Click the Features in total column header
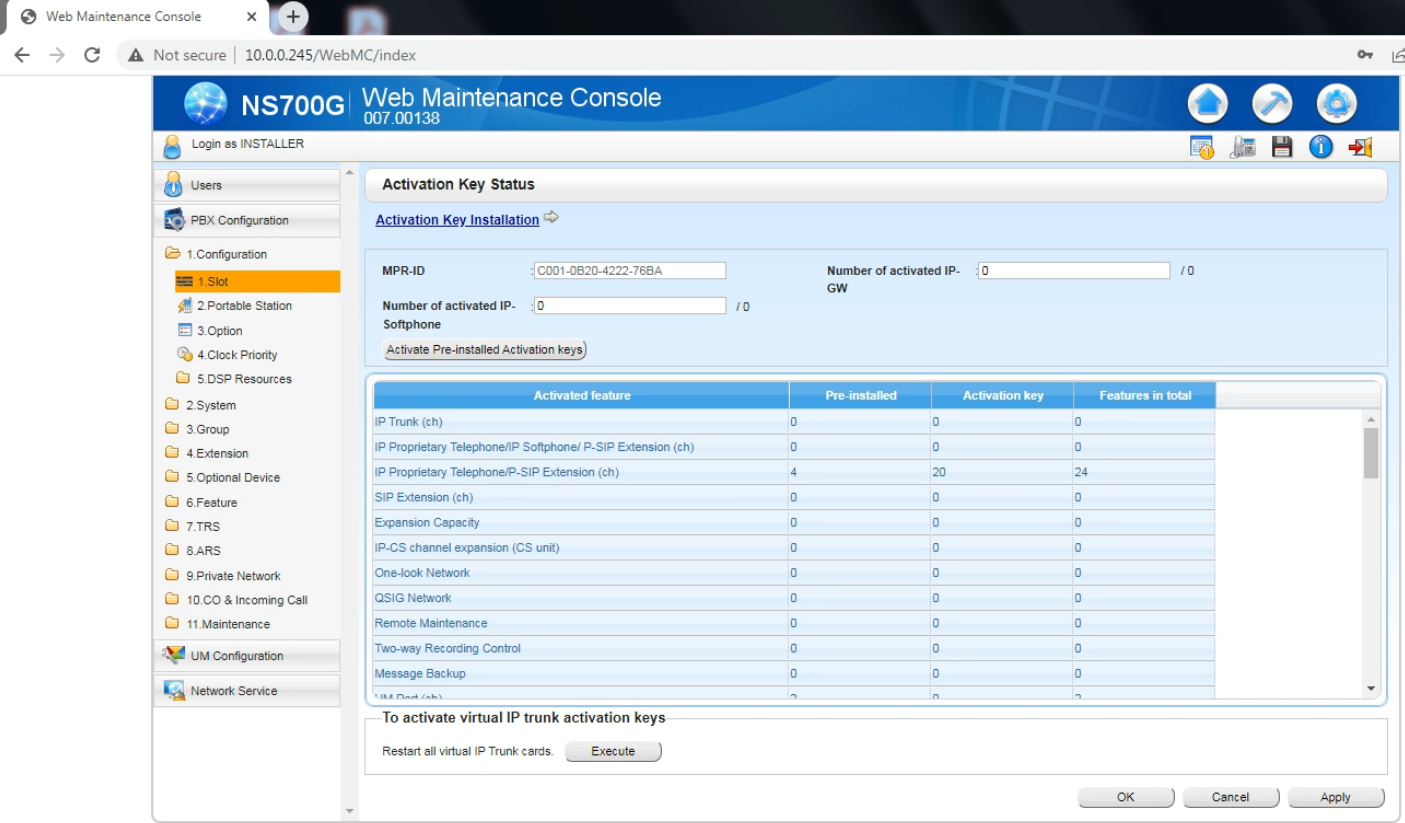This screenshot has width=1405, height=823. (1145, 395)
